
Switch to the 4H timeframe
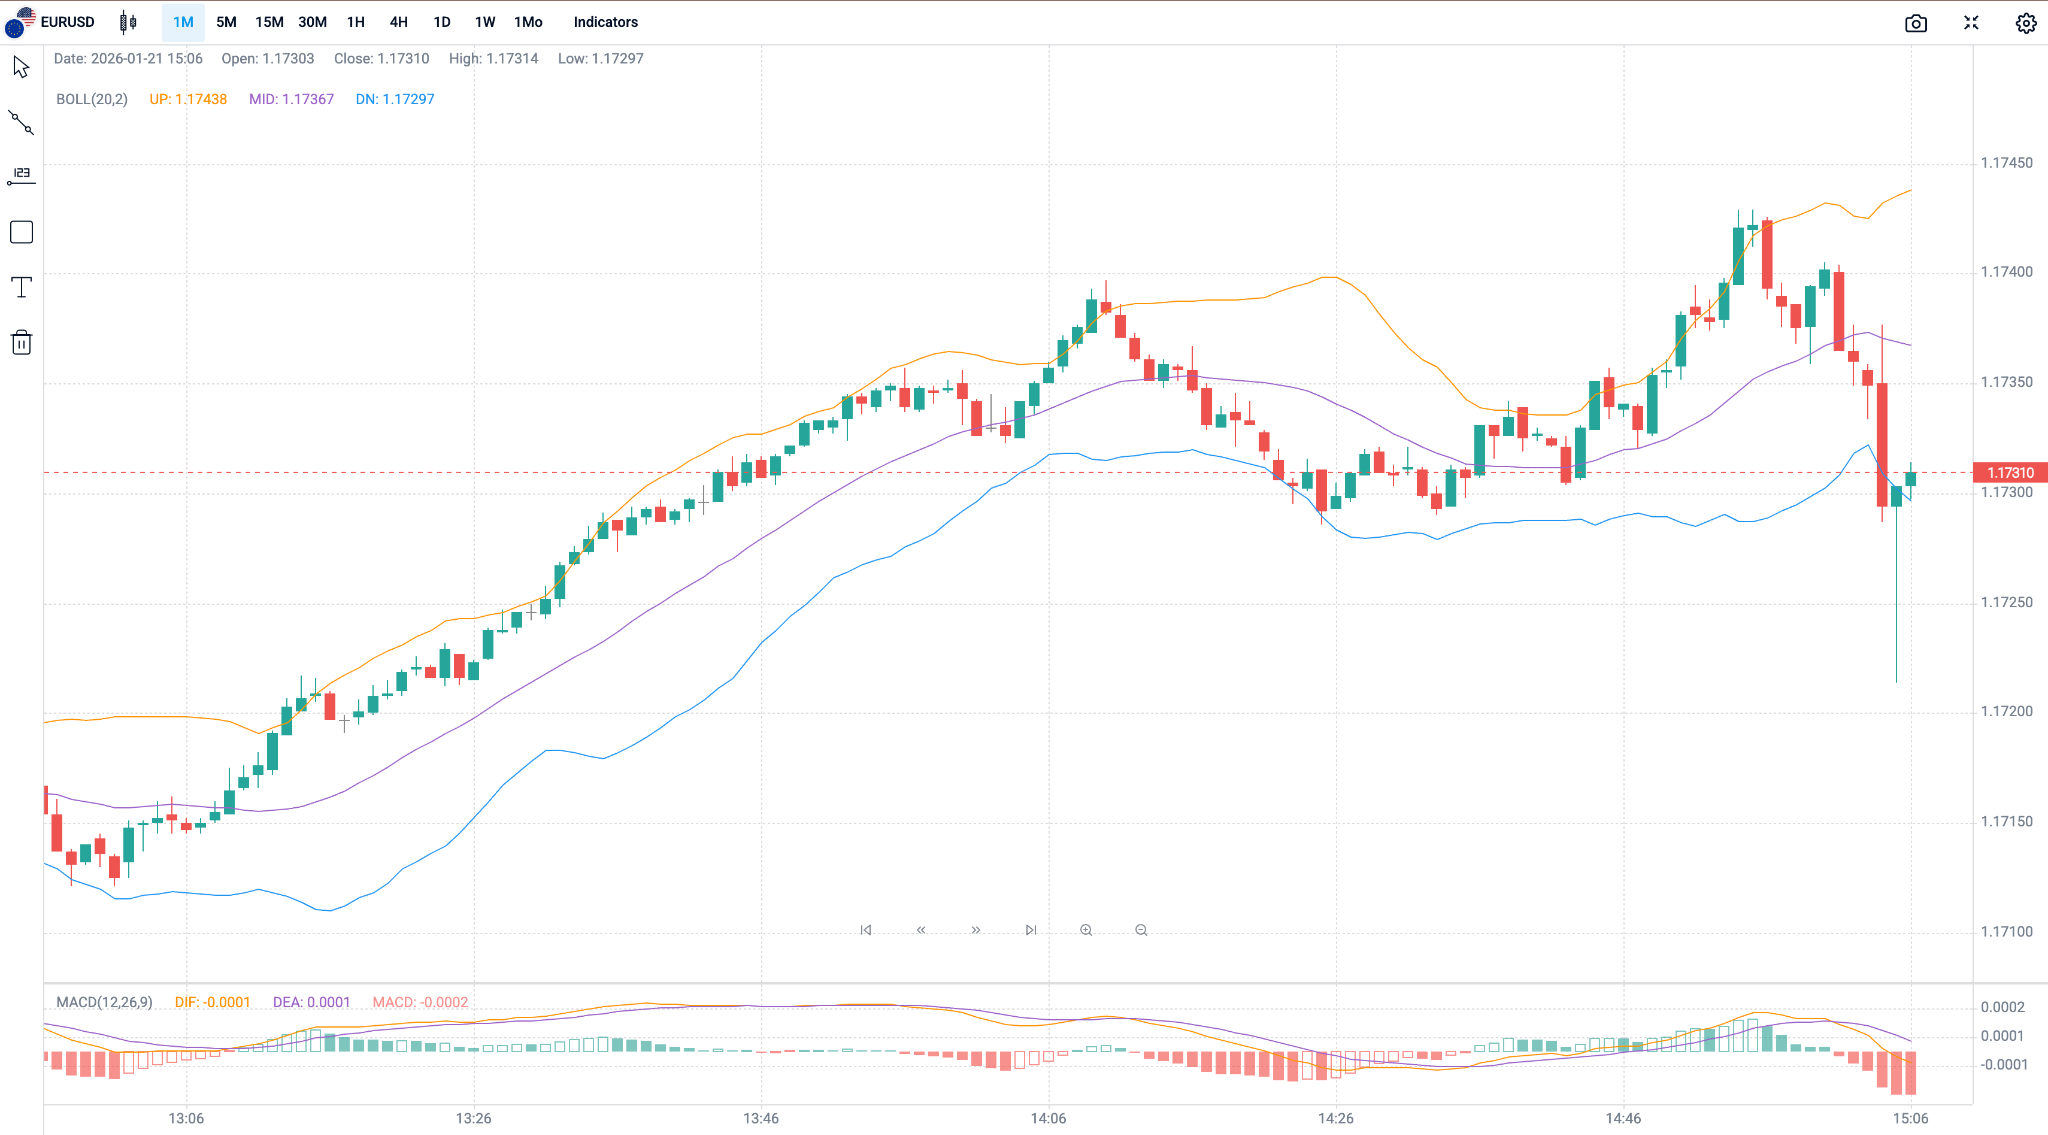pyautogui.click(x=399, y=22)
